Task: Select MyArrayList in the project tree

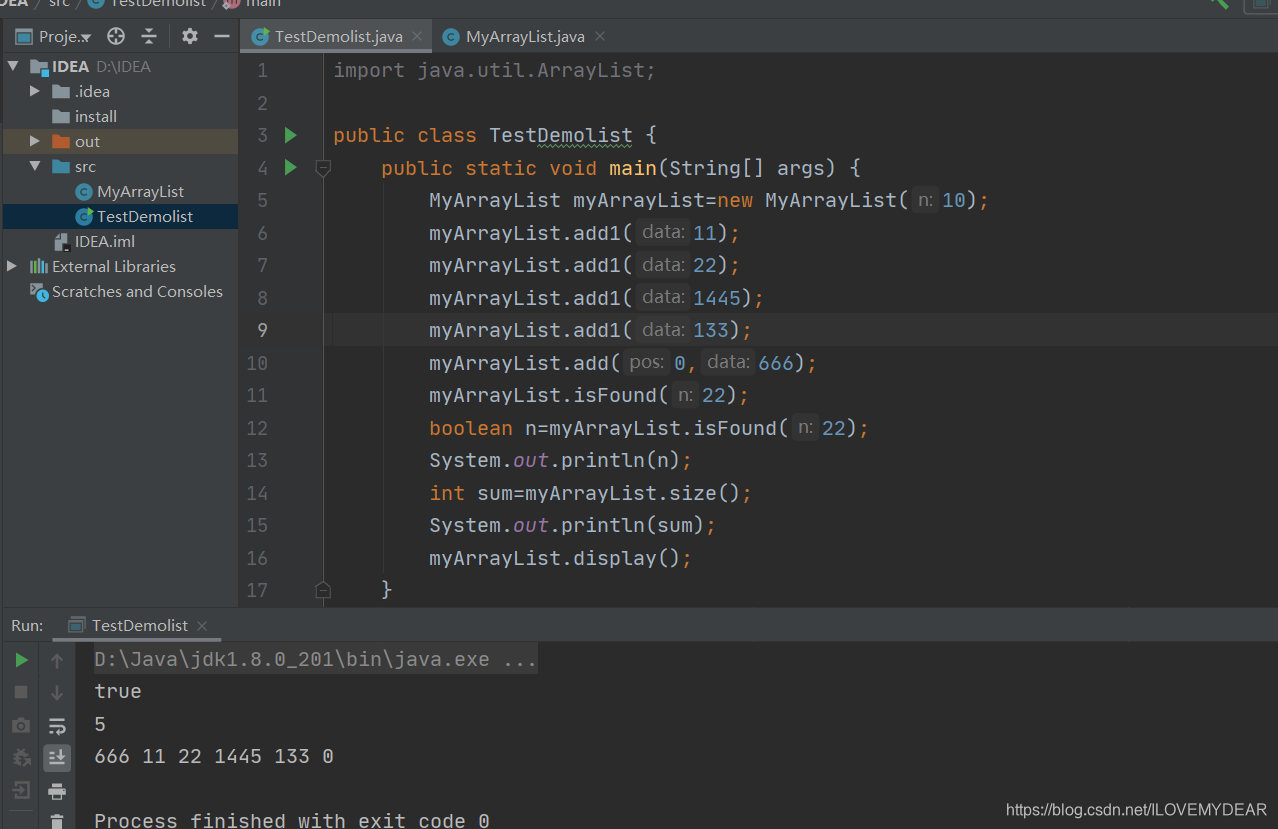Action: coord(140,192)
